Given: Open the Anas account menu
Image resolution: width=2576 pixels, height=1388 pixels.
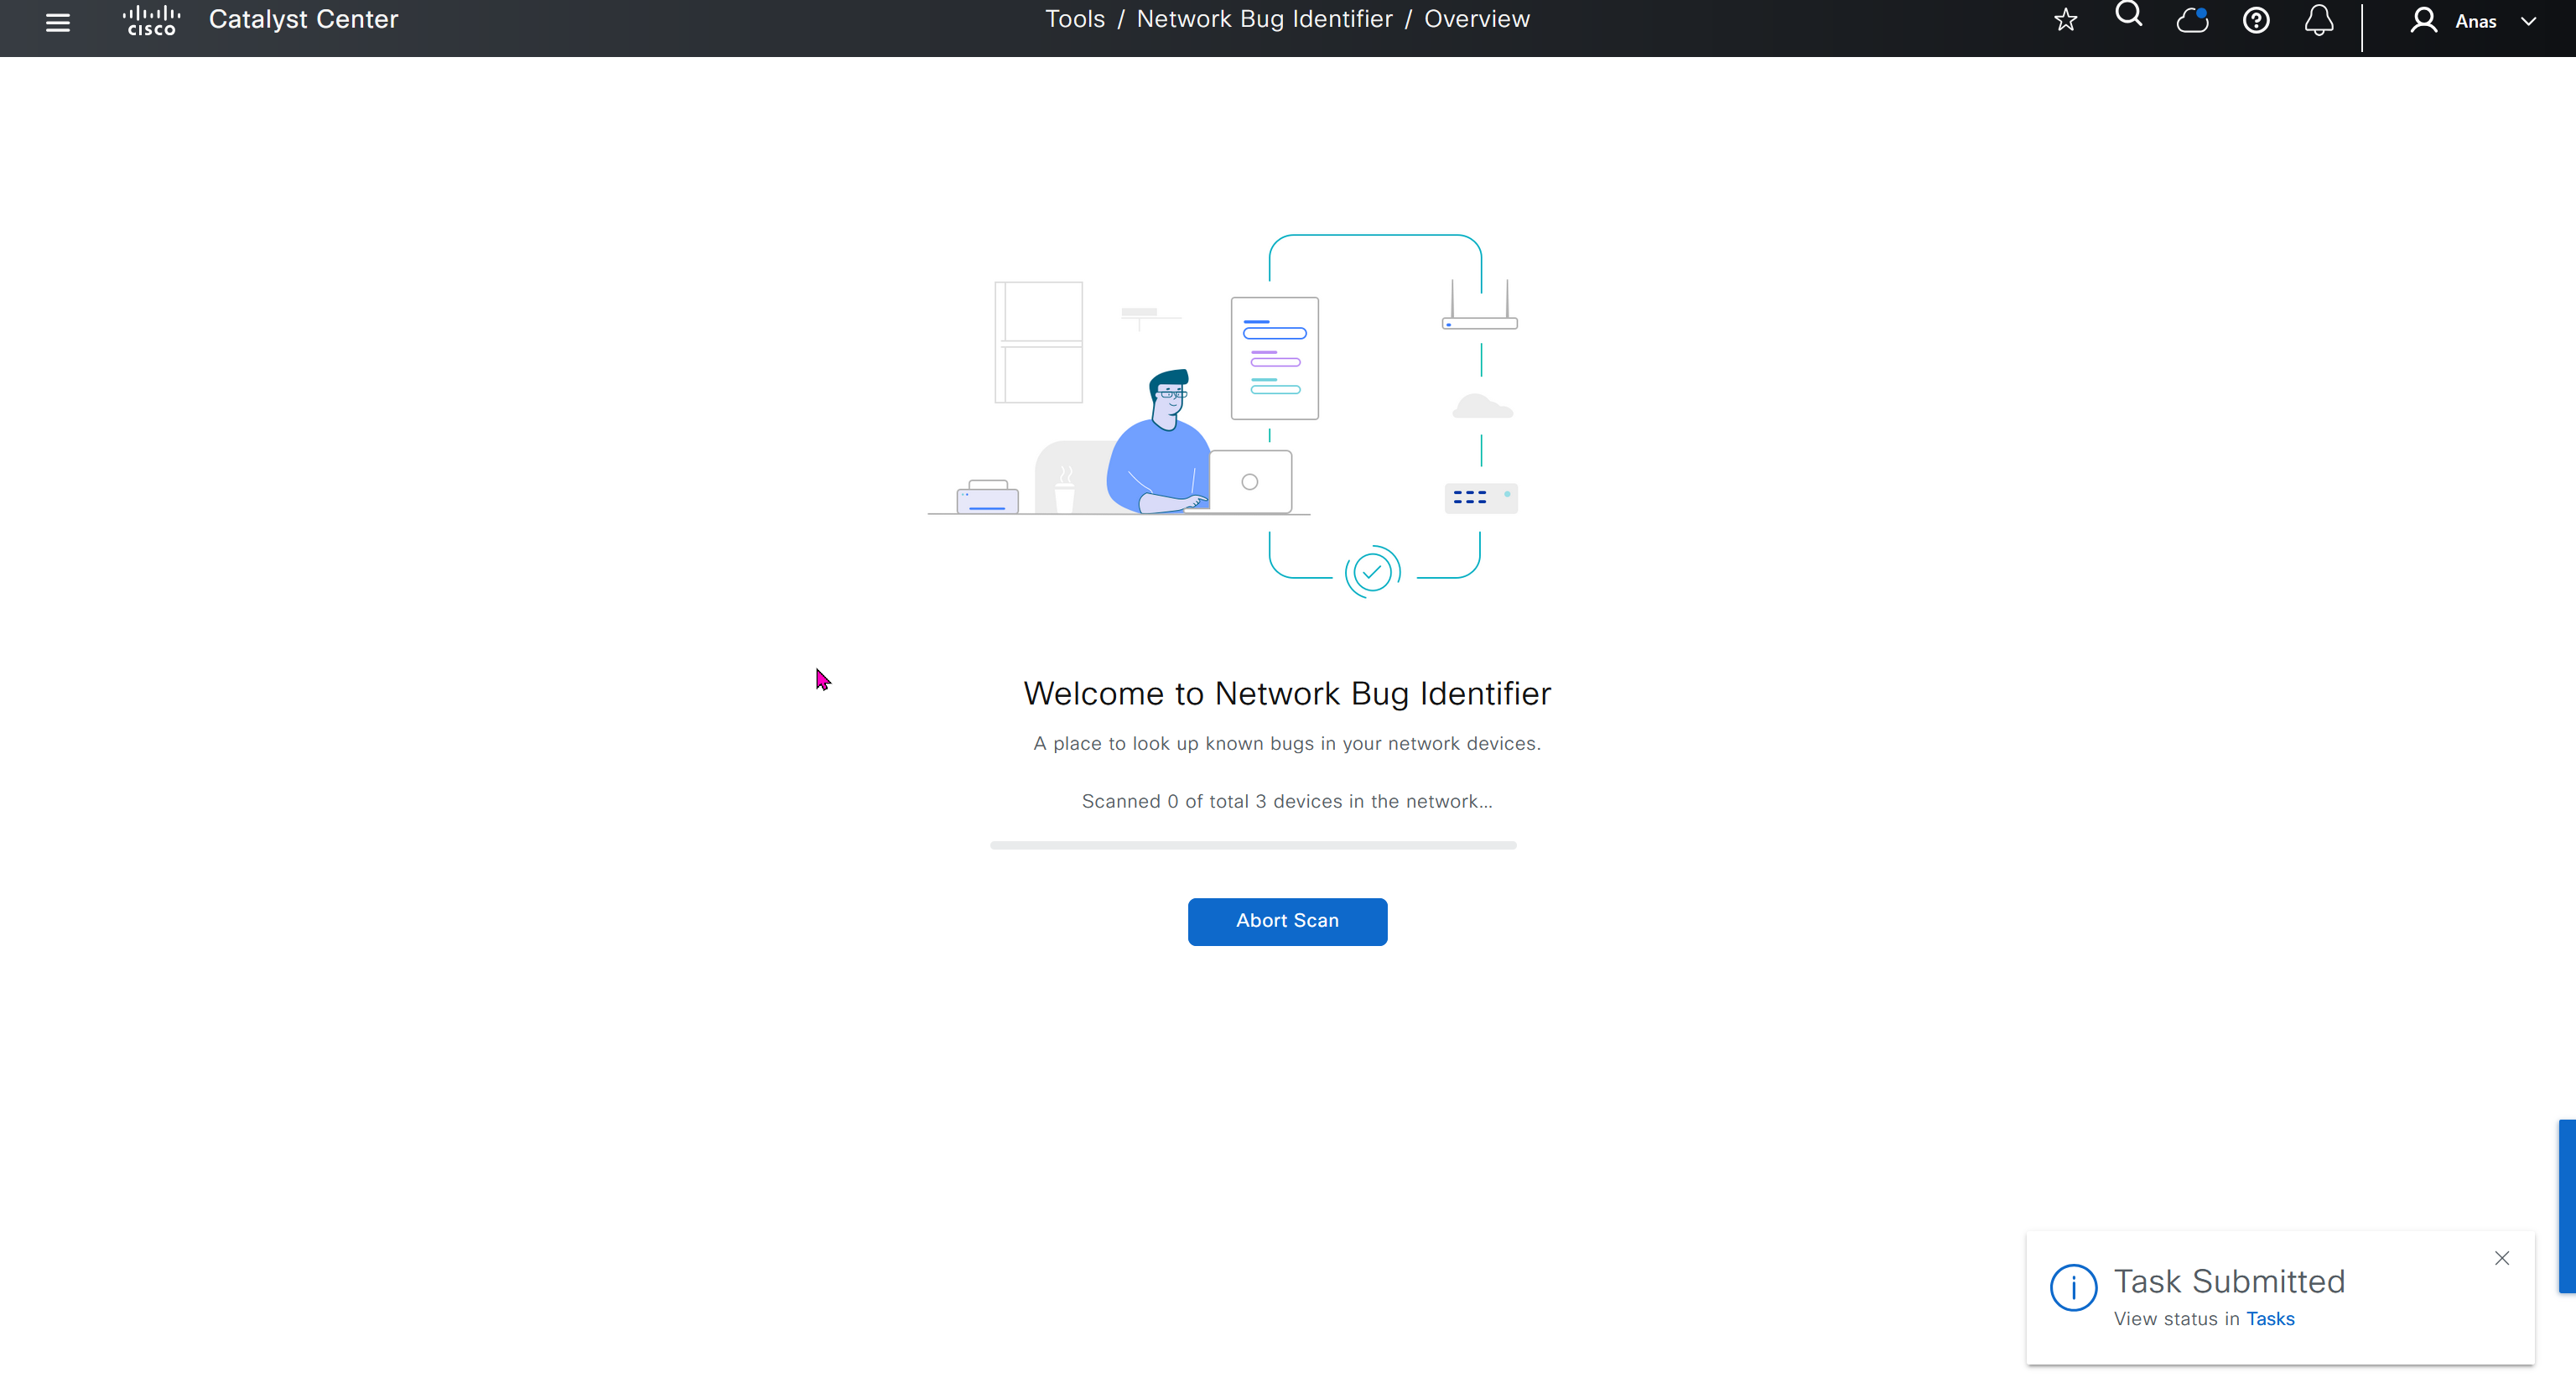Looking at the screenshot, I should pos(2475,21).
